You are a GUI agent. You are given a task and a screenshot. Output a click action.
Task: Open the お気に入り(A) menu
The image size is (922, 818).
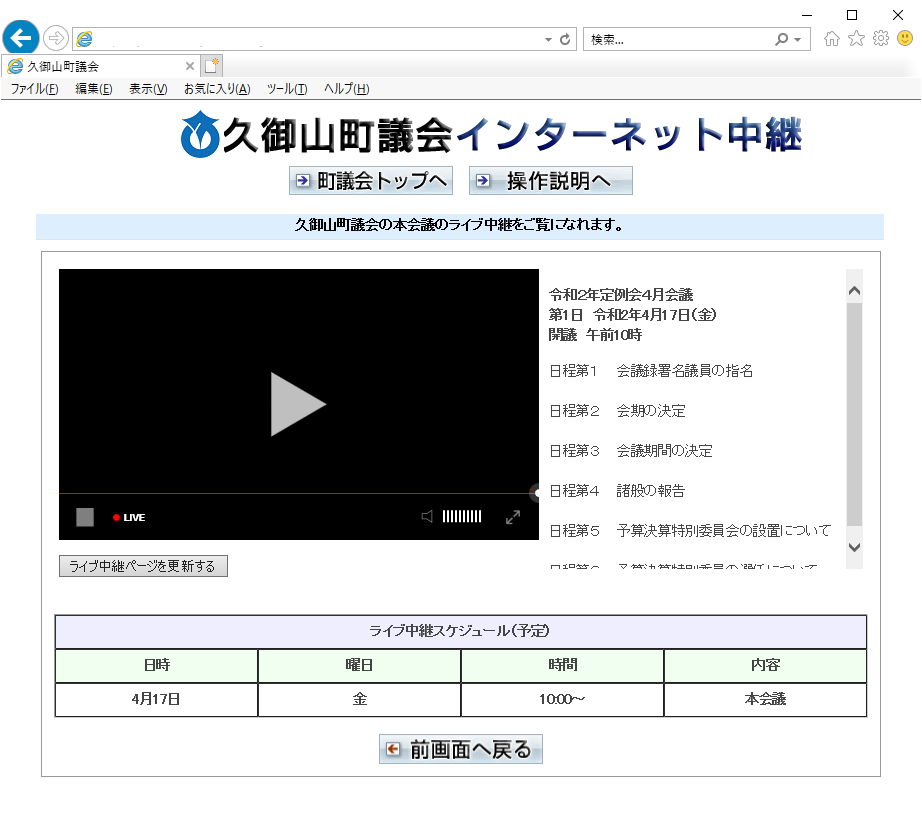pyautogui.click(x=217, y=89)
